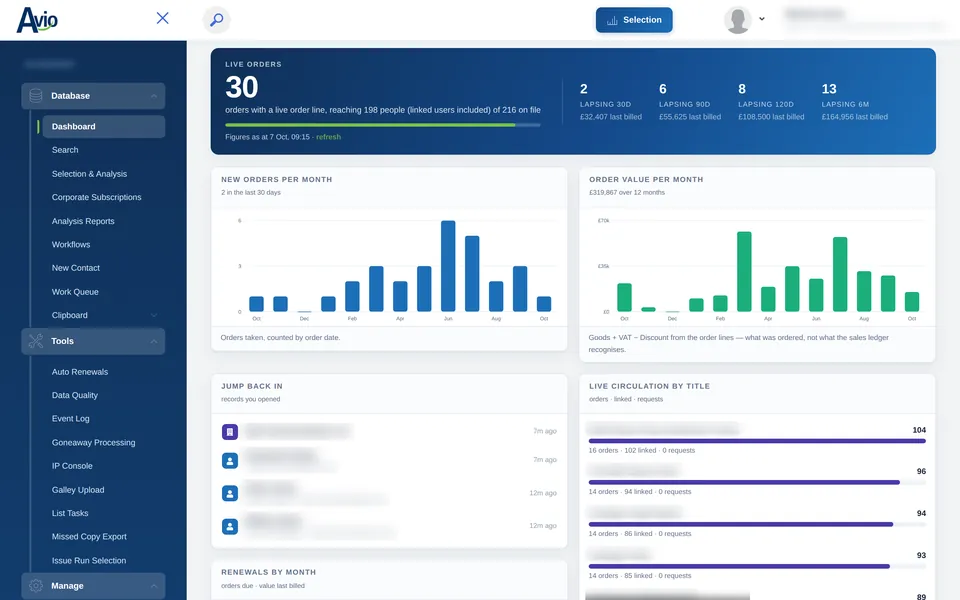Click the circulation bar showing 94
This screenshot has width=960, height=600.
[757, 525]
